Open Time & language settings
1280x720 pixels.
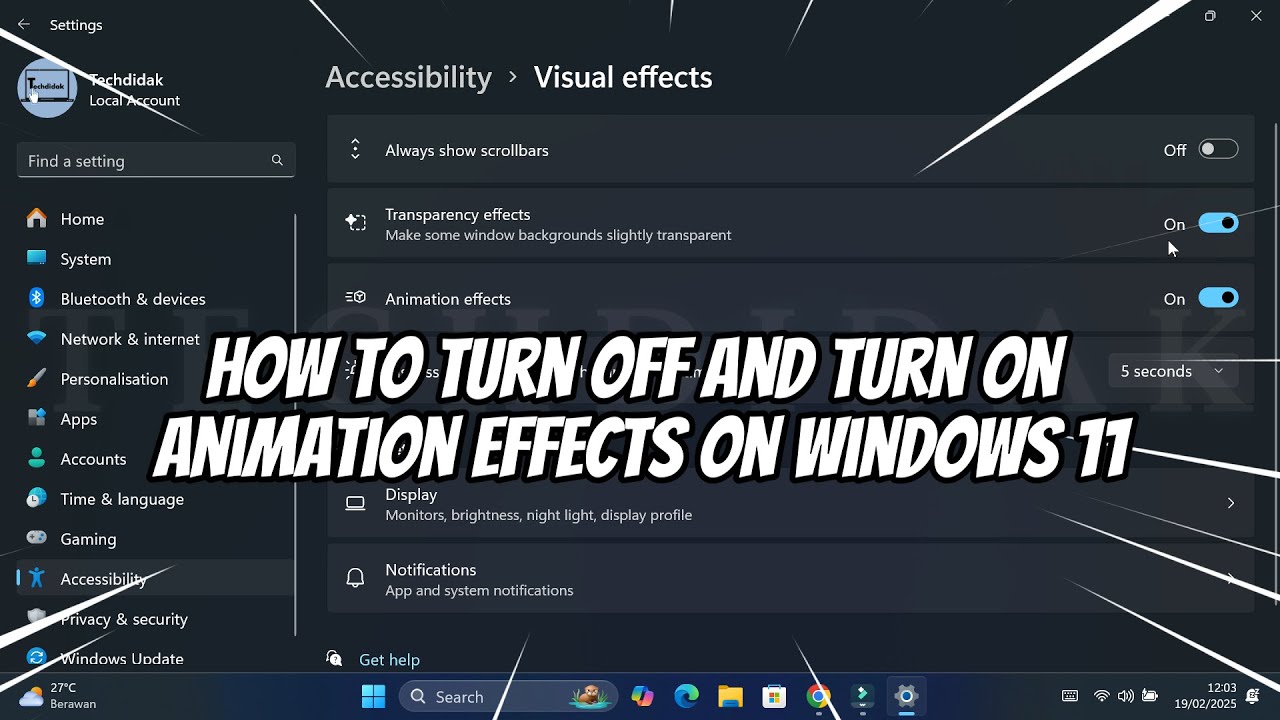(x=156, y=498)
